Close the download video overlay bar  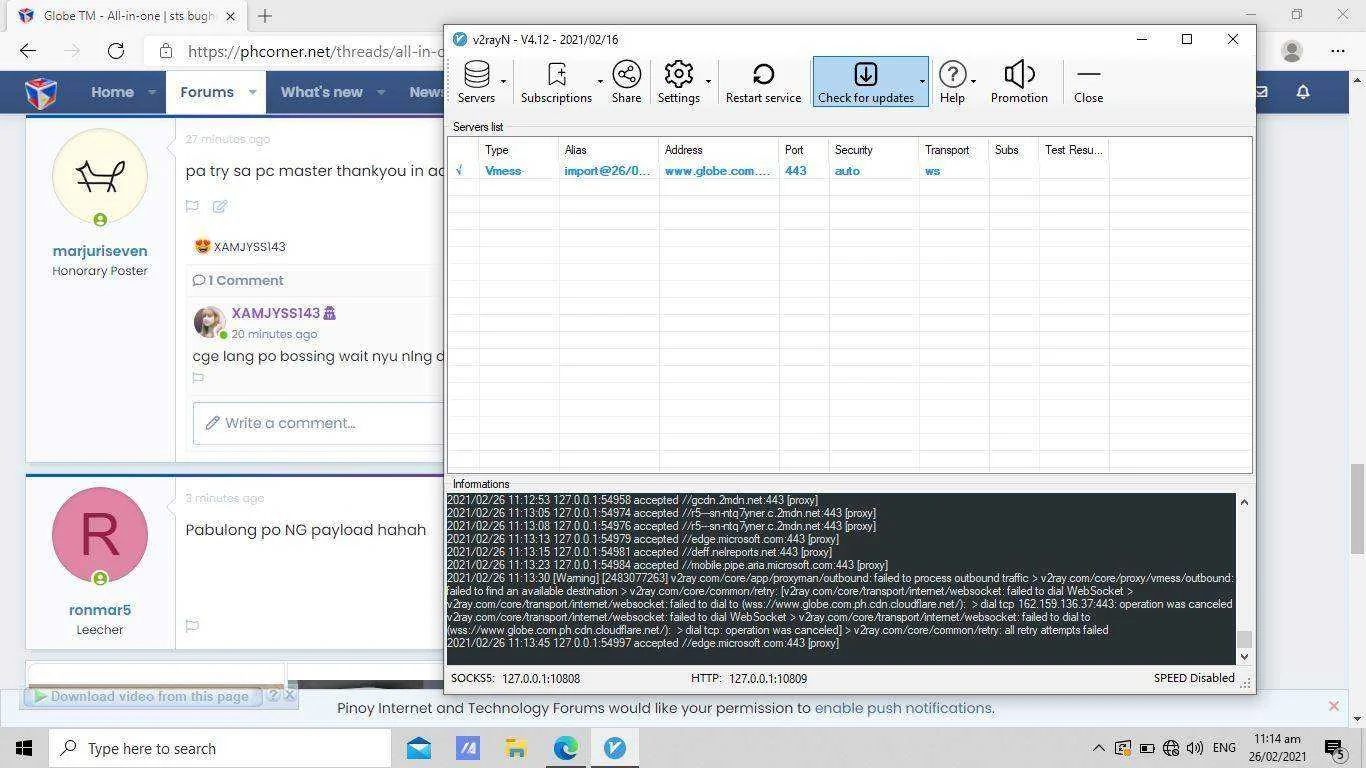(290, 695)
